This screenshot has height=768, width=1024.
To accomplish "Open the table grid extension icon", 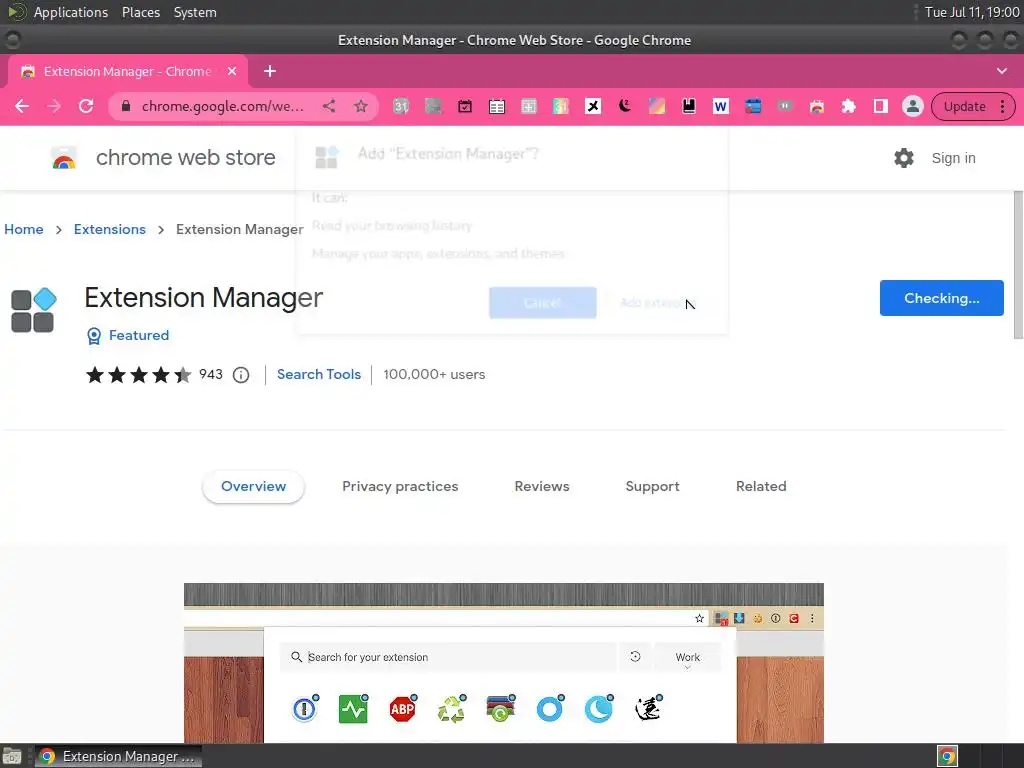I will 497,106.
